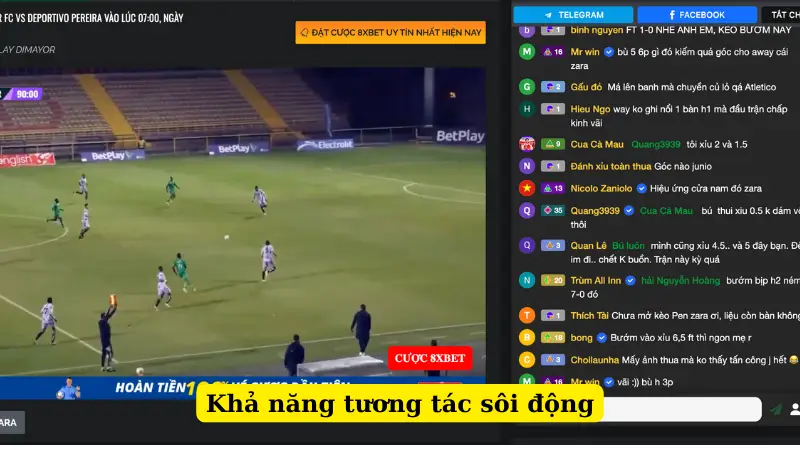Click the level 20 badge of Trùm All Inn

(553, 280)
